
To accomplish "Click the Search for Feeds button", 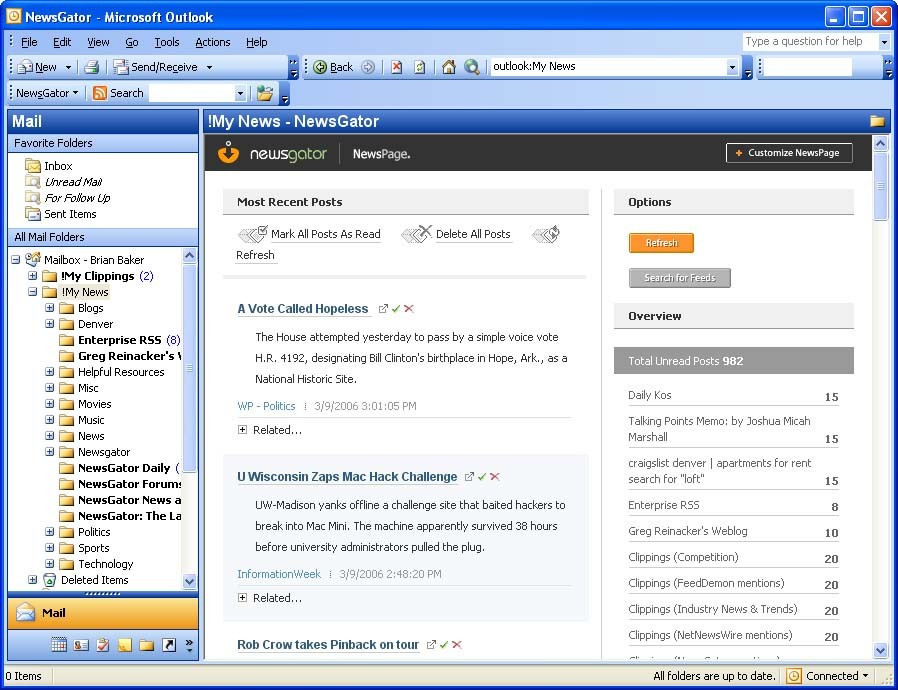I will [679, 278].
